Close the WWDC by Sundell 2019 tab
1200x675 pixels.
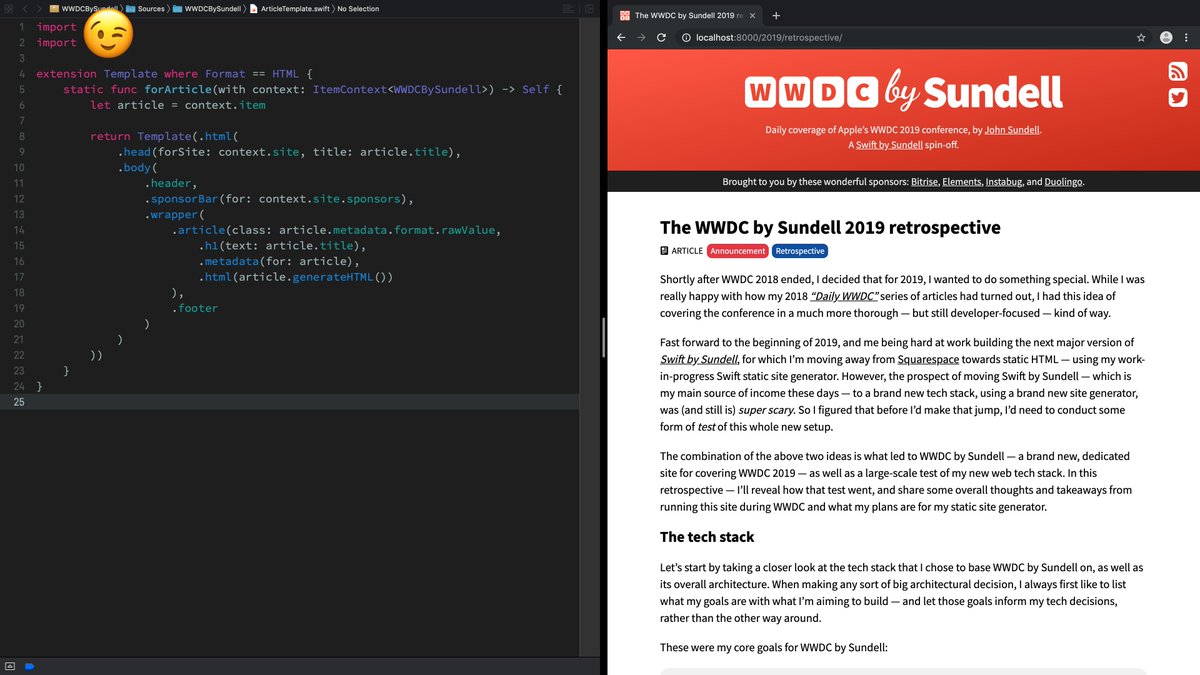[x=751, y=16]
